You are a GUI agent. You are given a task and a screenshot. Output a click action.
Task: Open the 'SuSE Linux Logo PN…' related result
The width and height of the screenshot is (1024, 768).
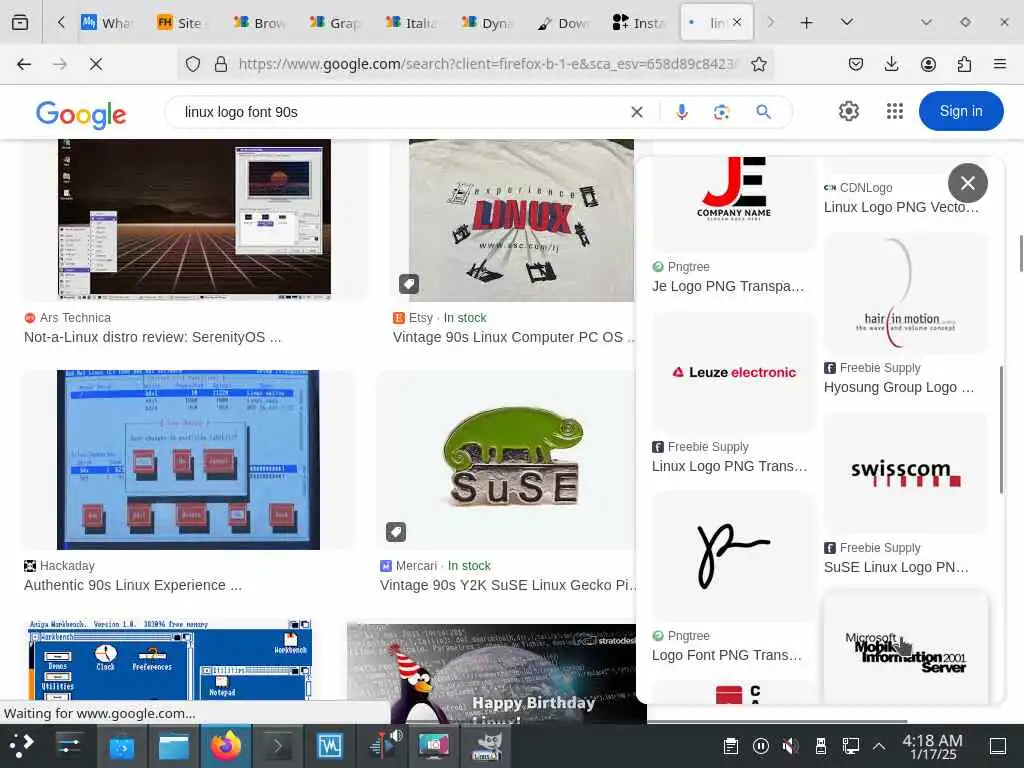[x=896, y=568]
